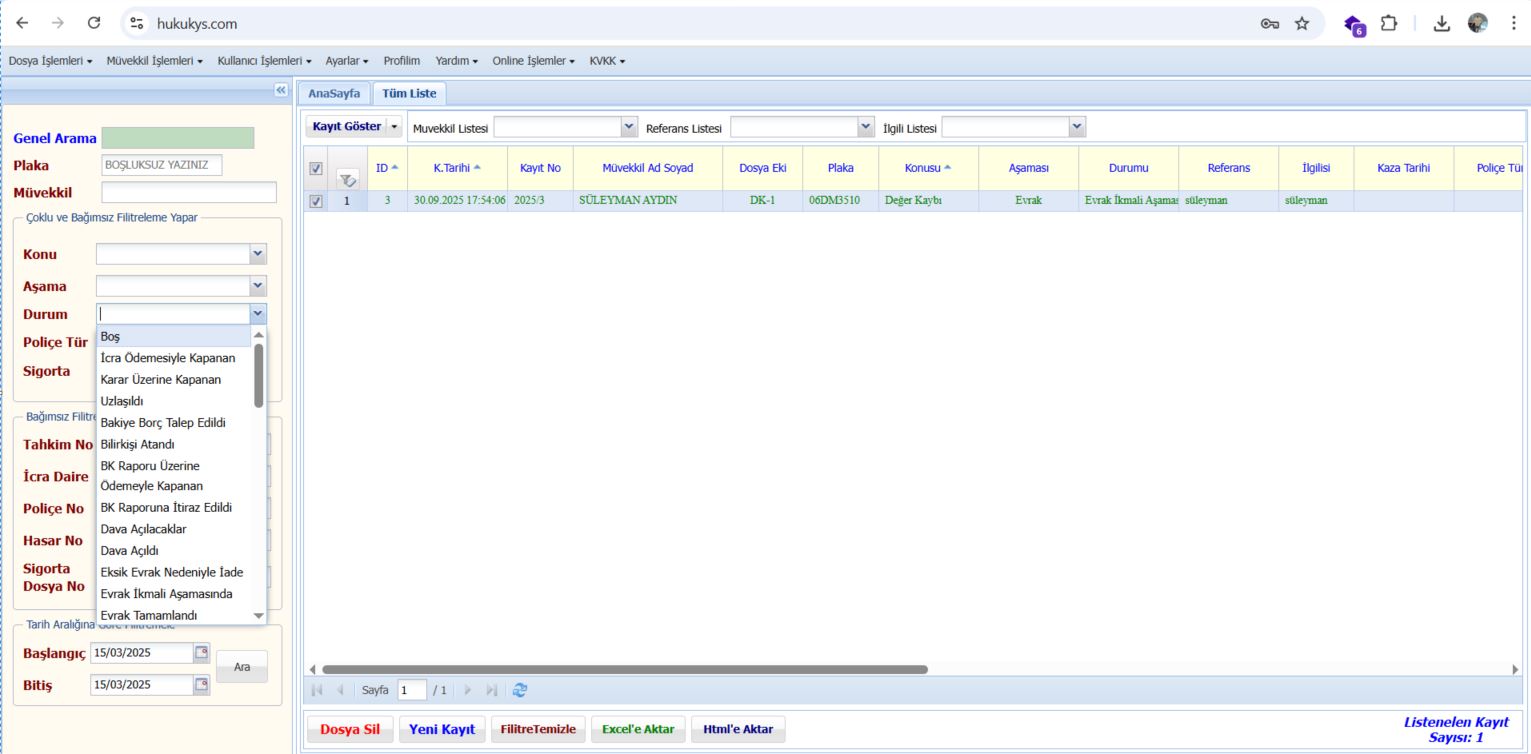Click the refresh icon in the pagination bar

519,690
